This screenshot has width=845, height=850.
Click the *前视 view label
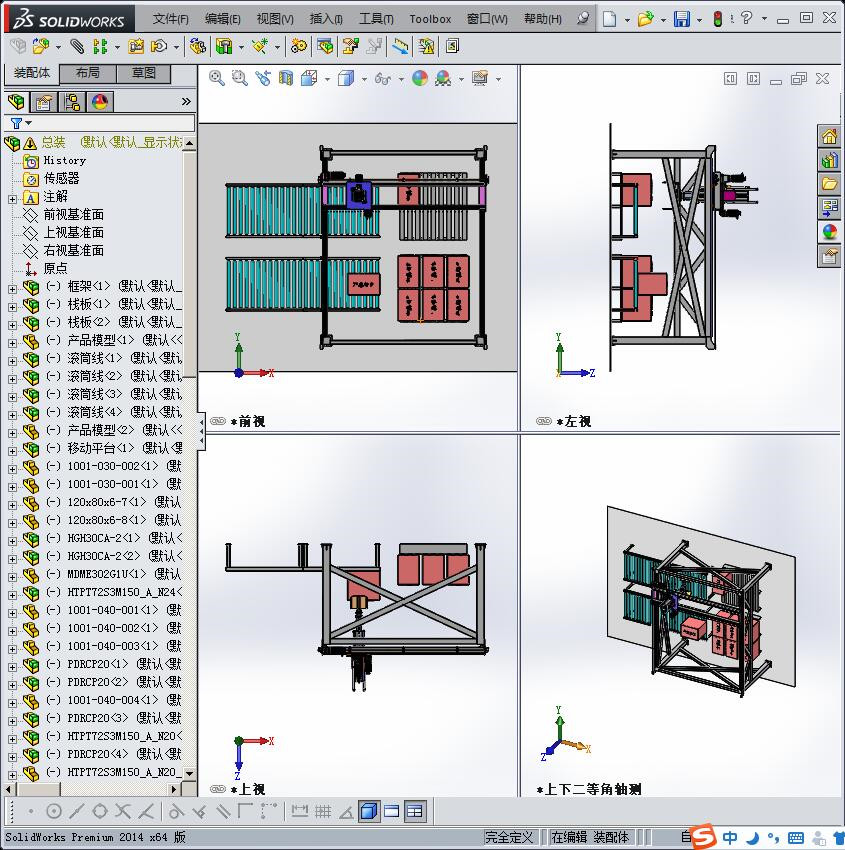248,421
